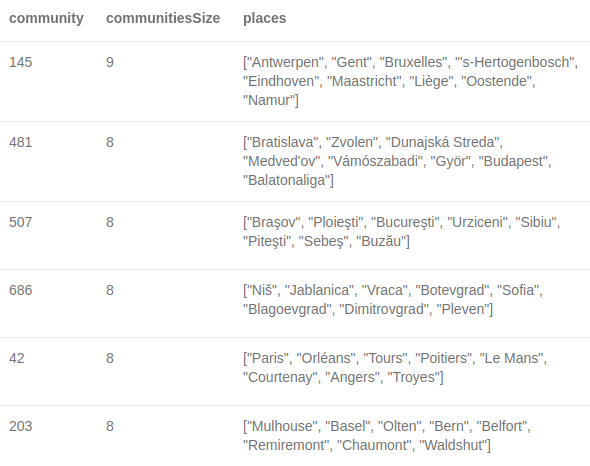Click size 8 in community 507 row
The height and width of the screenshot is (466, 590).
(x=110, y=222)
